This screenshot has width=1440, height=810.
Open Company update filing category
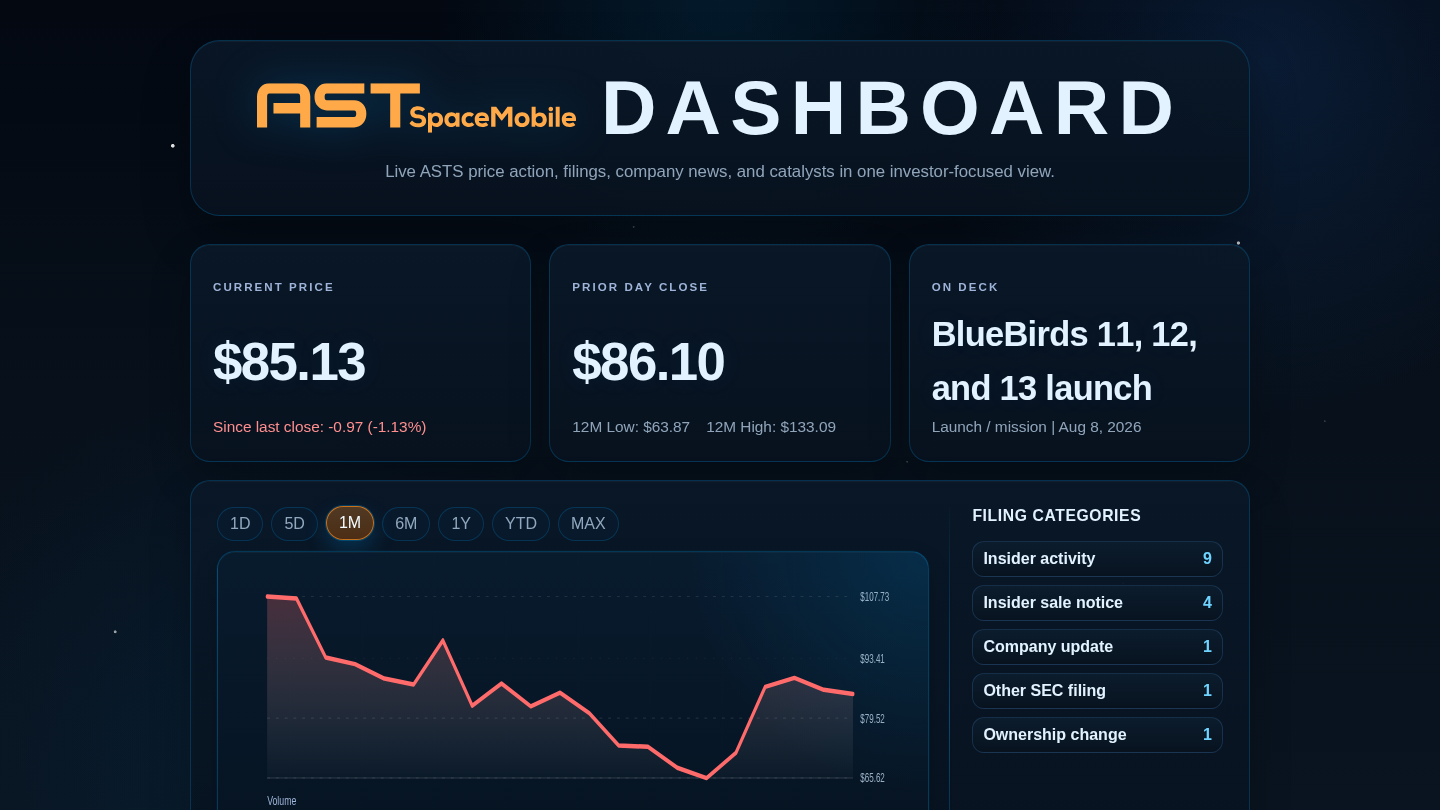(1097, 647)
